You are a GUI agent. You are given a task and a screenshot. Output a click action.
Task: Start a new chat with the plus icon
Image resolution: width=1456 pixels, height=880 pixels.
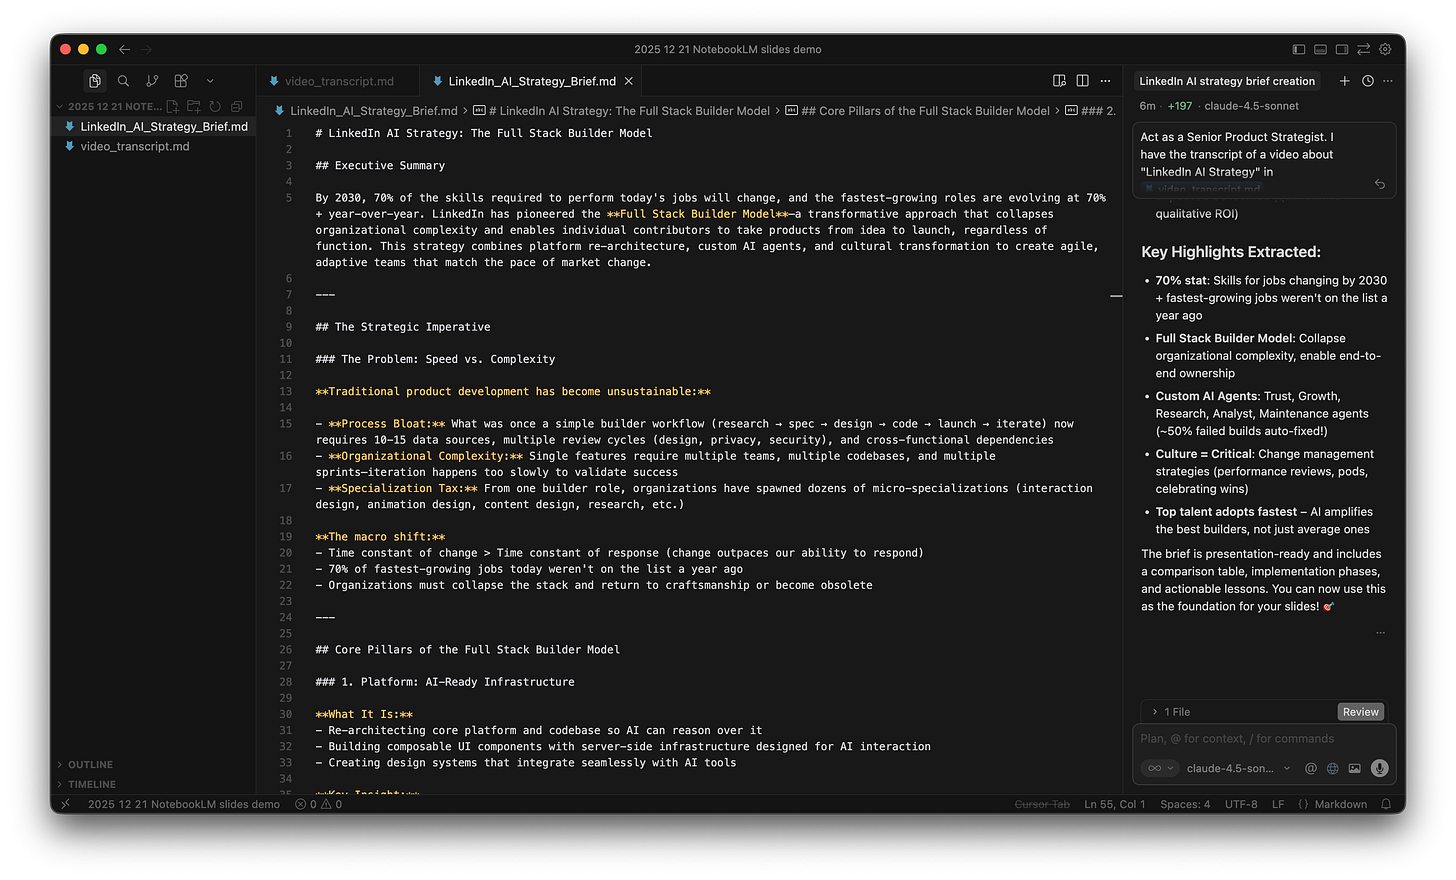(x=1345, y=81)
